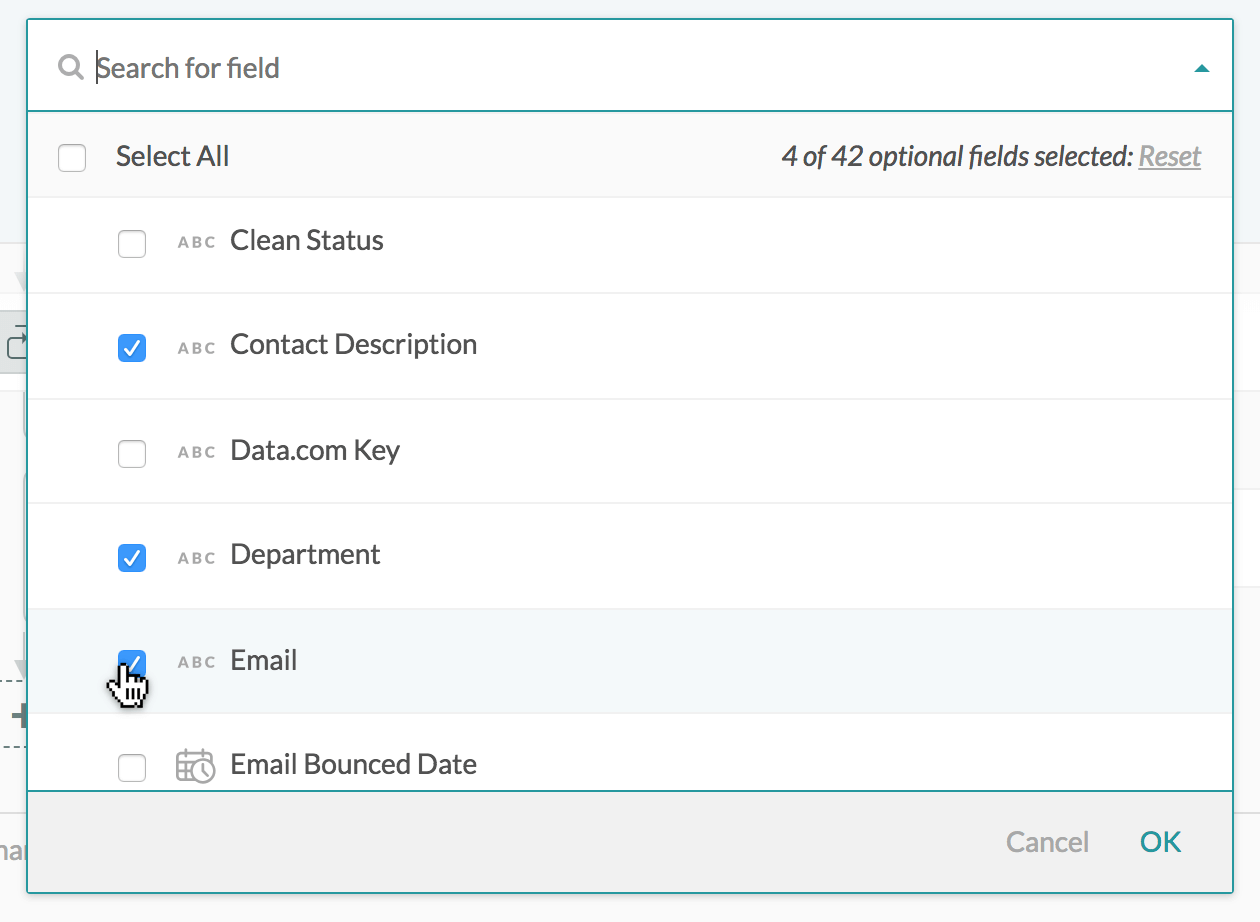Select the Data.com Key row
The height and width of the screenshot is (922, 1260).
click(x=314, y=451)
